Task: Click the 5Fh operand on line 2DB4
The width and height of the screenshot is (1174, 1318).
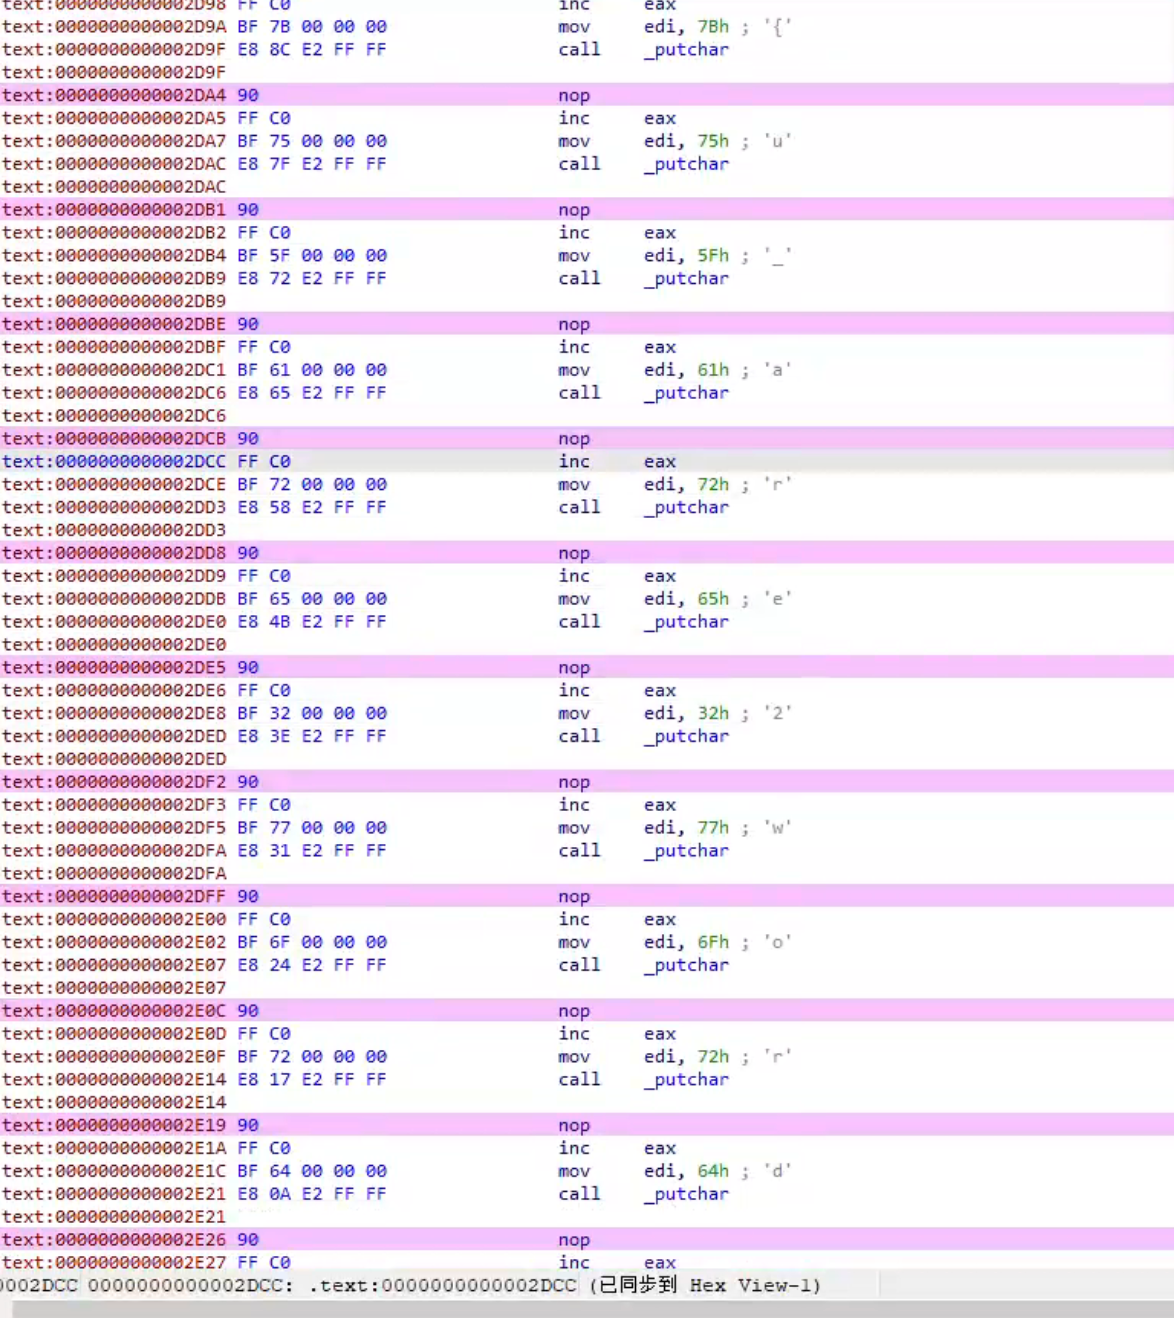Action: pyautogui.click(x=713, y=255)
